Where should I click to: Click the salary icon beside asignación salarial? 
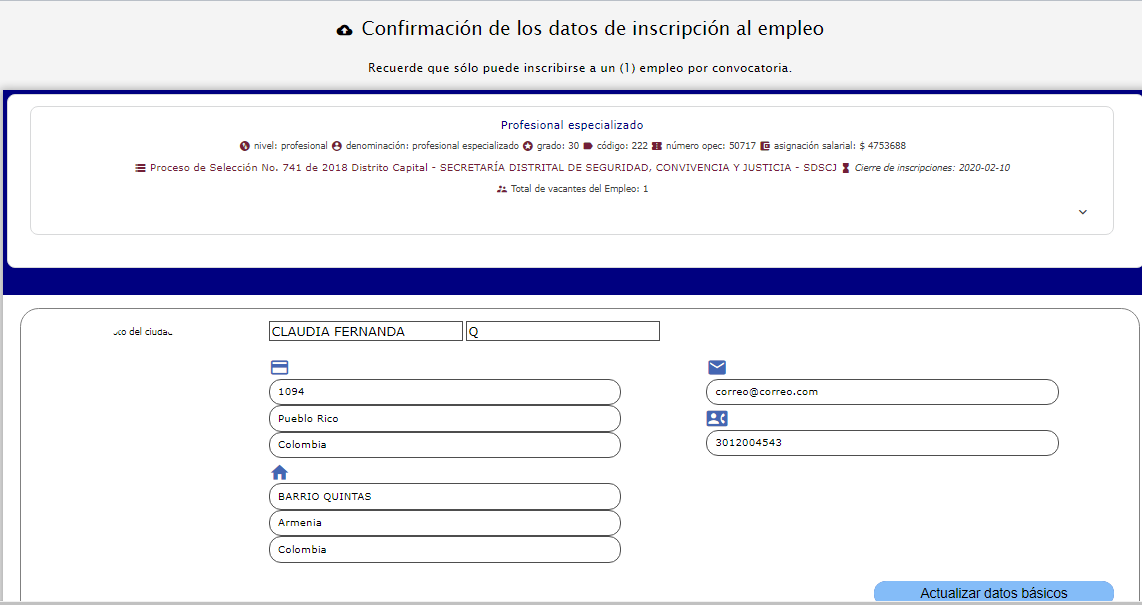(x=765, y=146)
